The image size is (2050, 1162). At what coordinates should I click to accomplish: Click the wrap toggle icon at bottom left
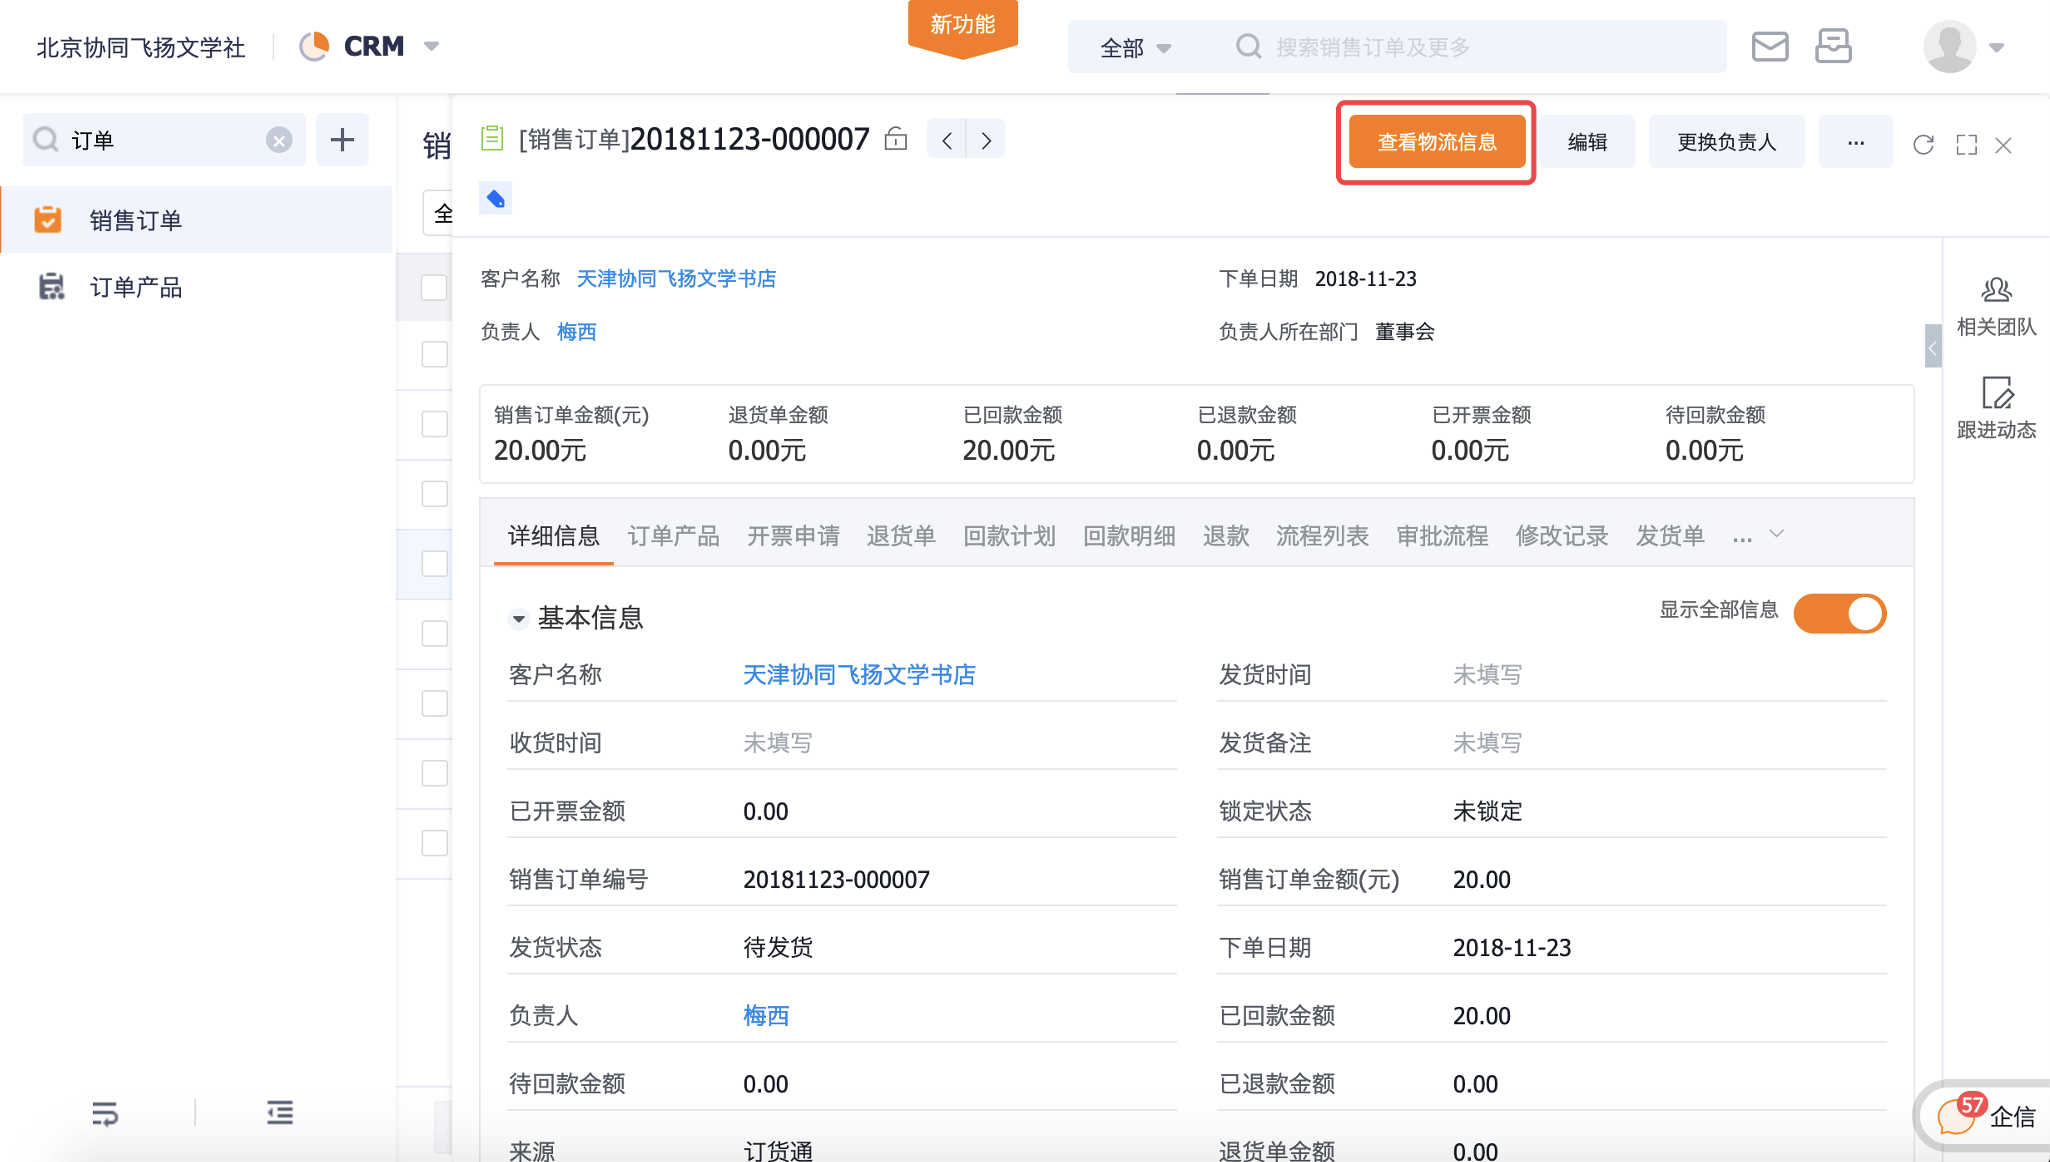105,1113
